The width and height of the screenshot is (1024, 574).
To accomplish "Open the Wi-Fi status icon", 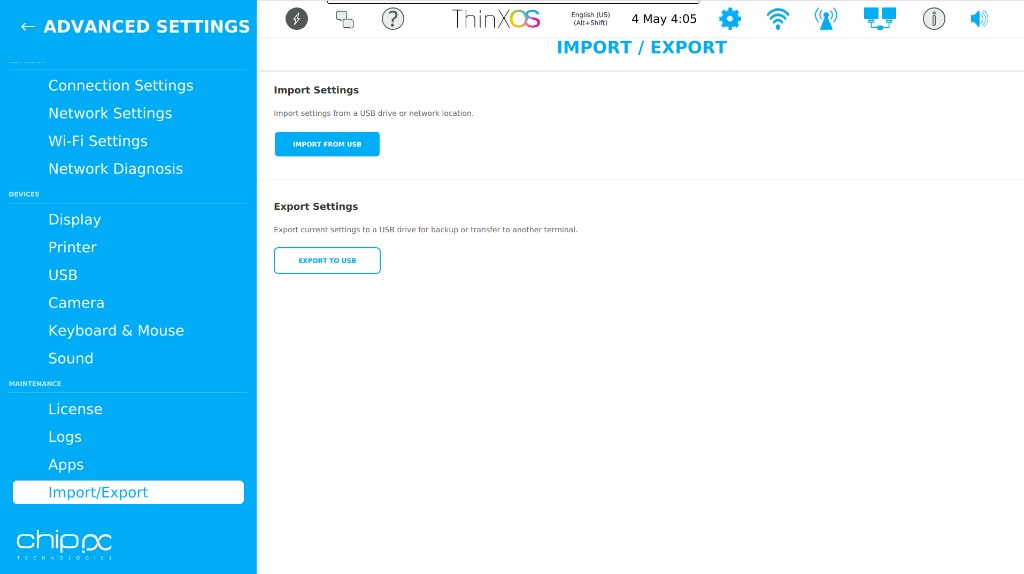I will [777, 19].
